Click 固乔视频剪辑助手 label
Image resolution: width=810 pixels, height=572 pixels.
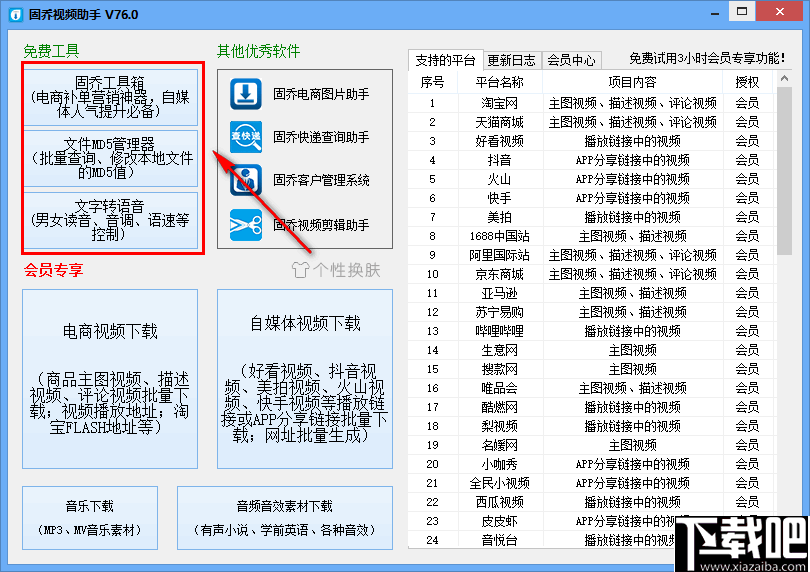pos(321,225)
